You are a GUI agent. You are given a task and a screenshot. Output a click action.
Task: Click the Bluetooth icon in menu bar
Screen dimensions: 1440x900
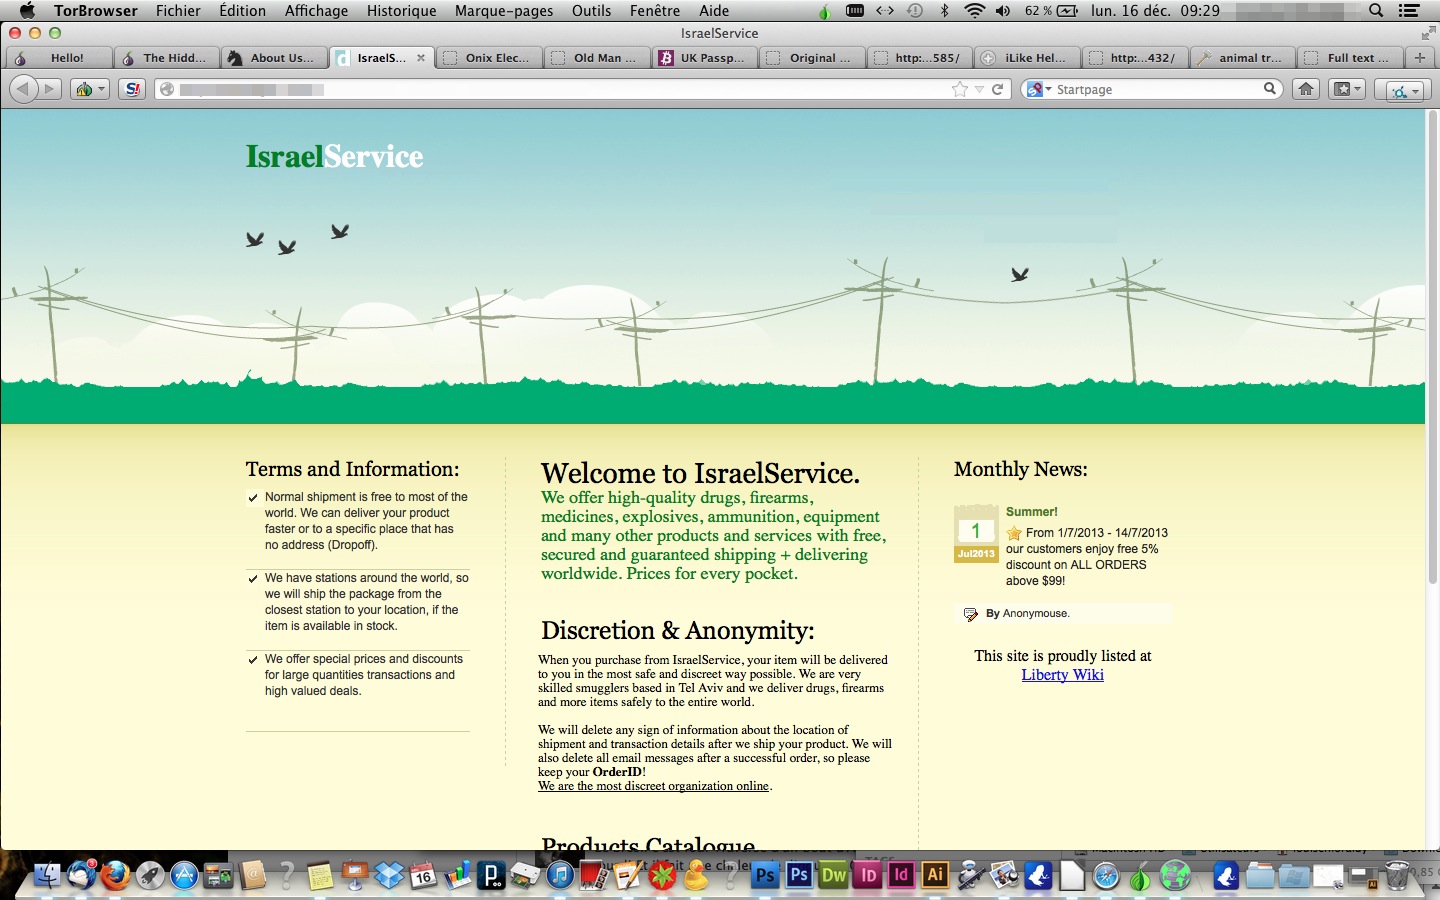pos(945,11)
